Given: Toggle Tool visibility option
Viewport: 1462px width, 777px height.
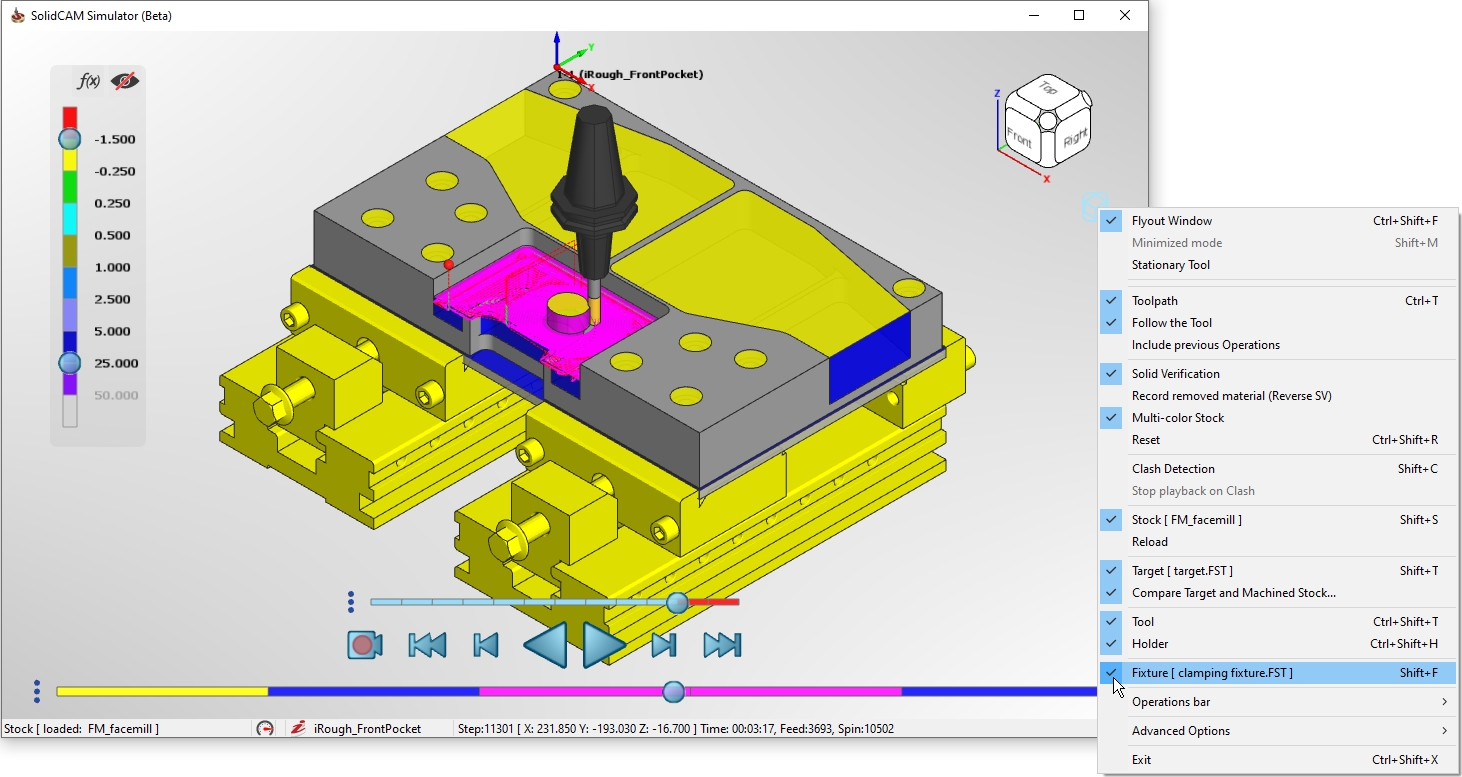Looking at the screenshot, I should (x=1277, y=622).
